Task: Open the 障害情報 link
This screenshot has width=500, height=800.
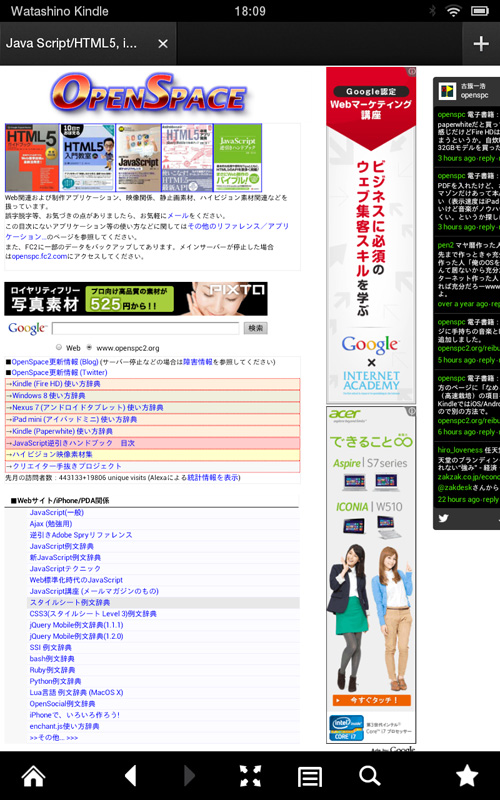Action: pos(197,362)
